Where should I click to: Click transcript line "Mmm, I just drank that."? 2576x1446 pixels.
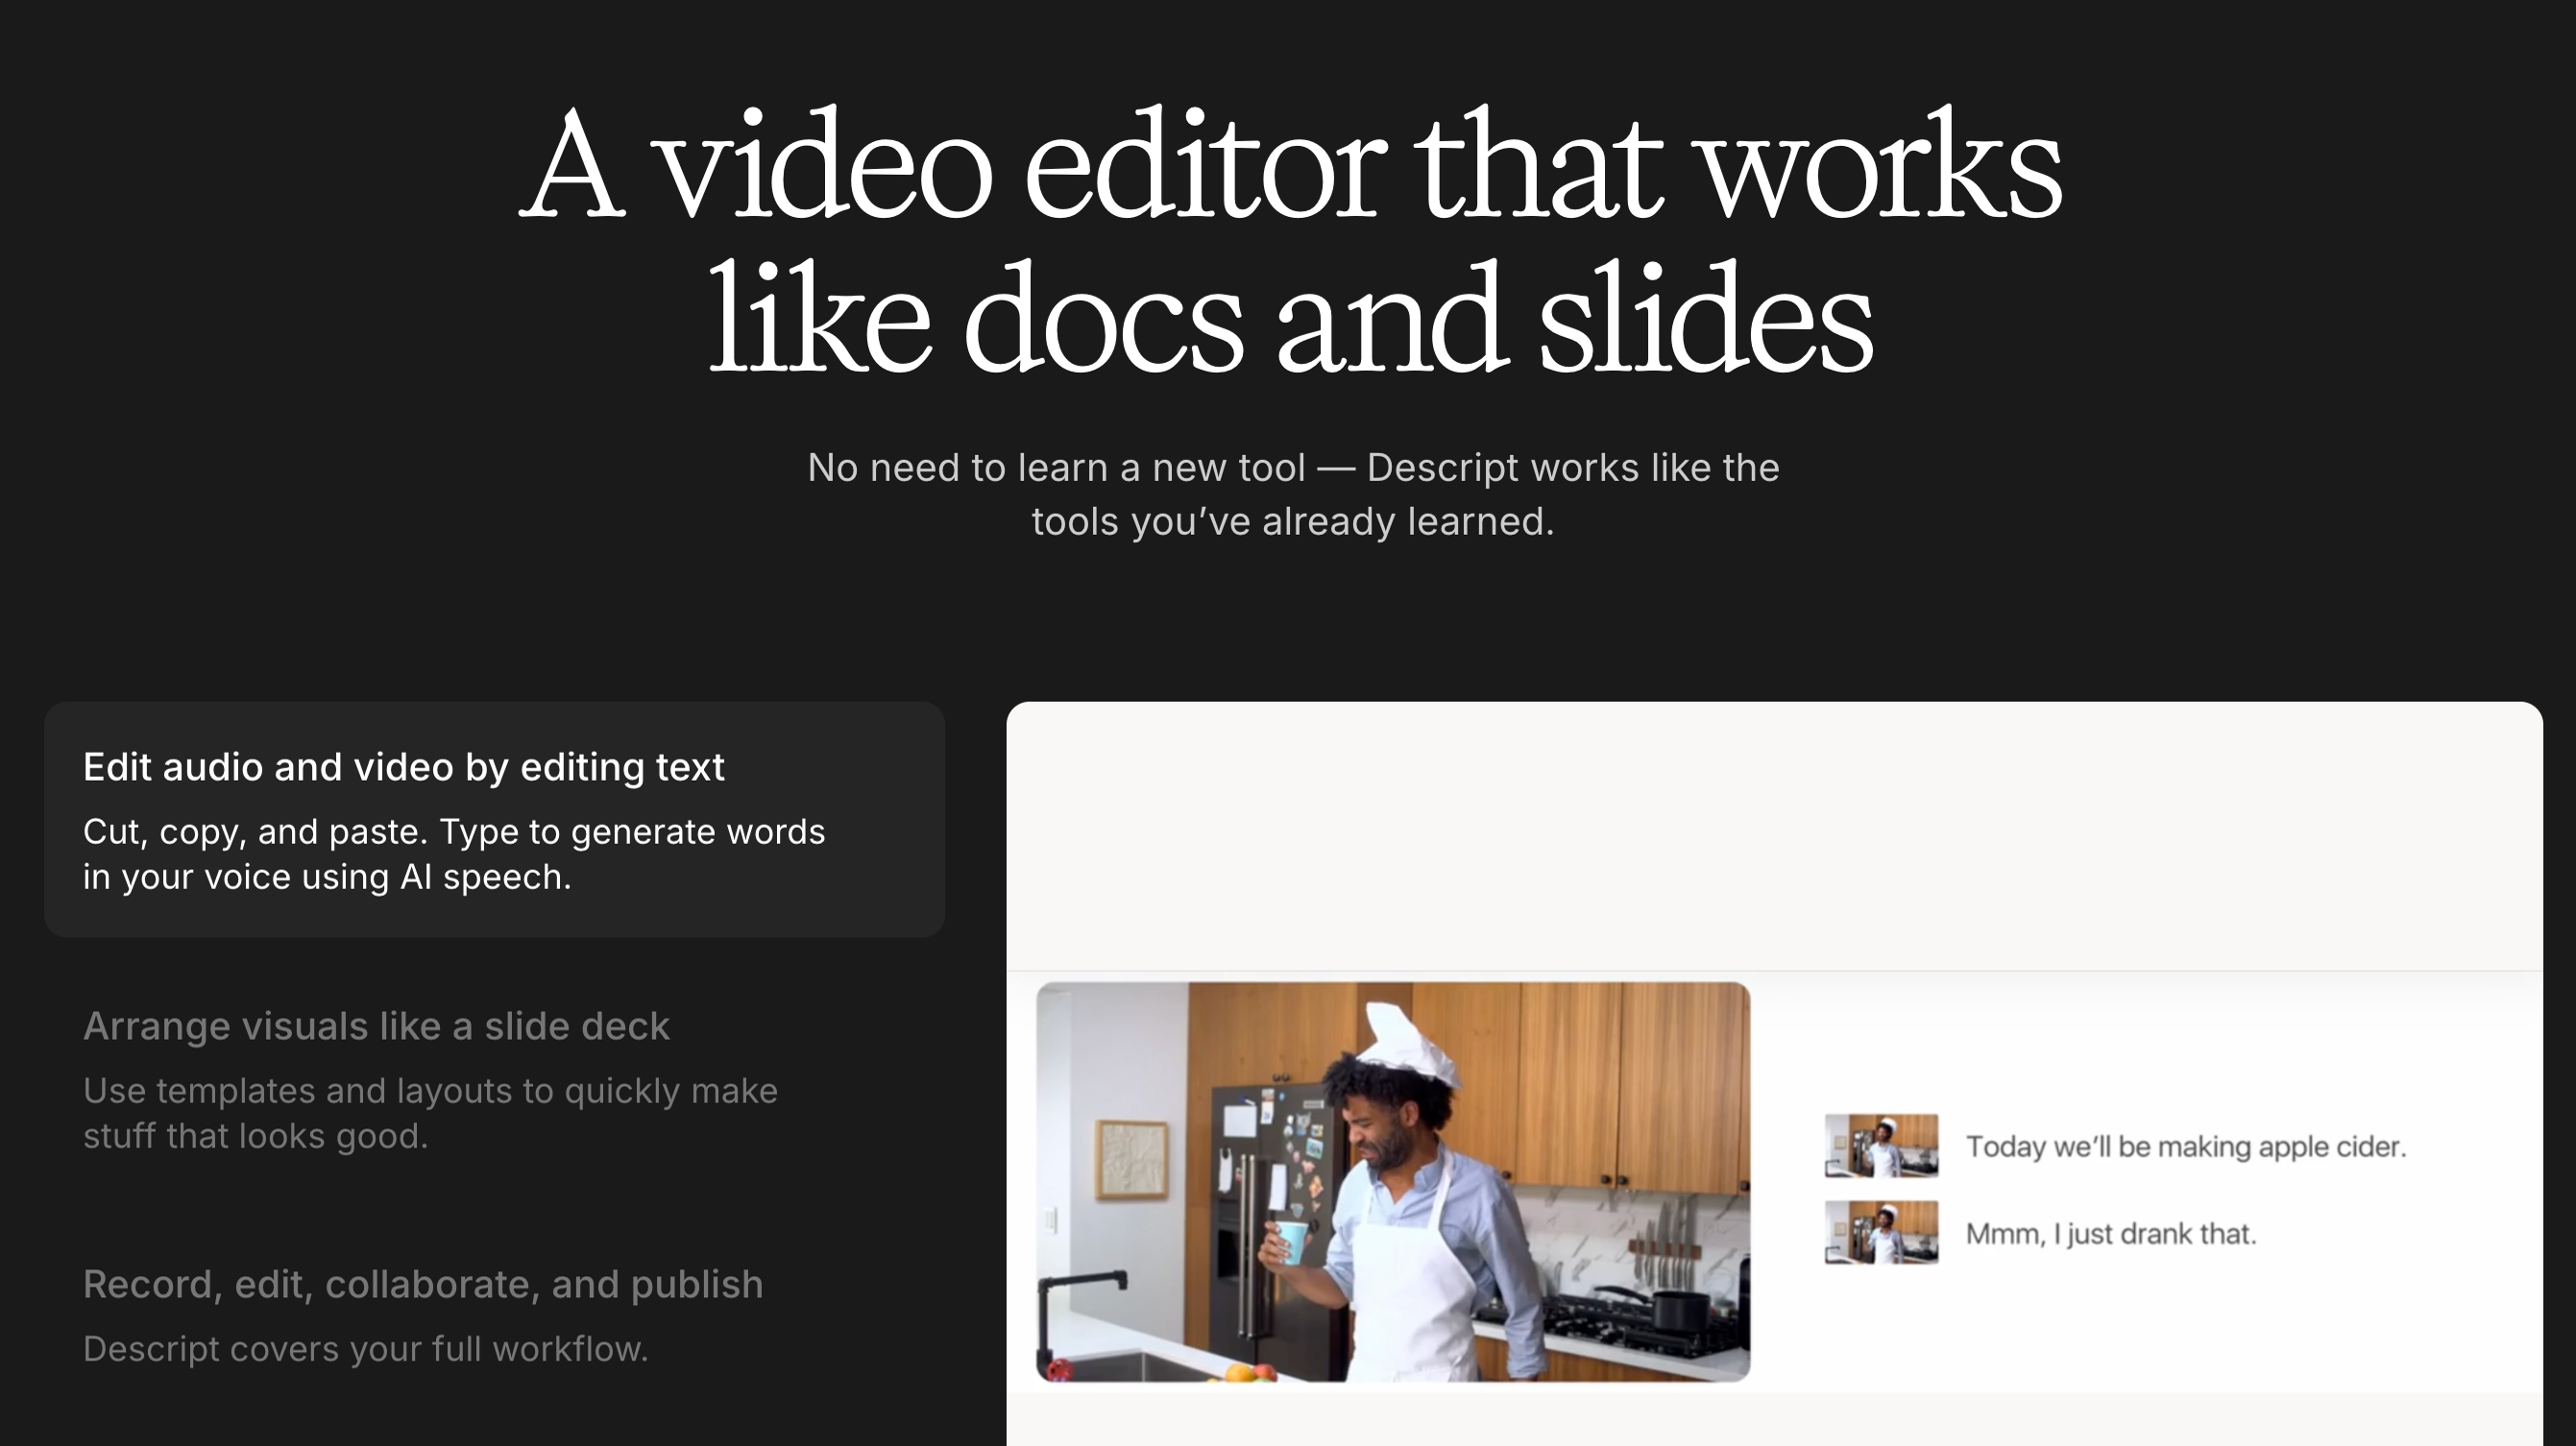pos(2111,1234)
